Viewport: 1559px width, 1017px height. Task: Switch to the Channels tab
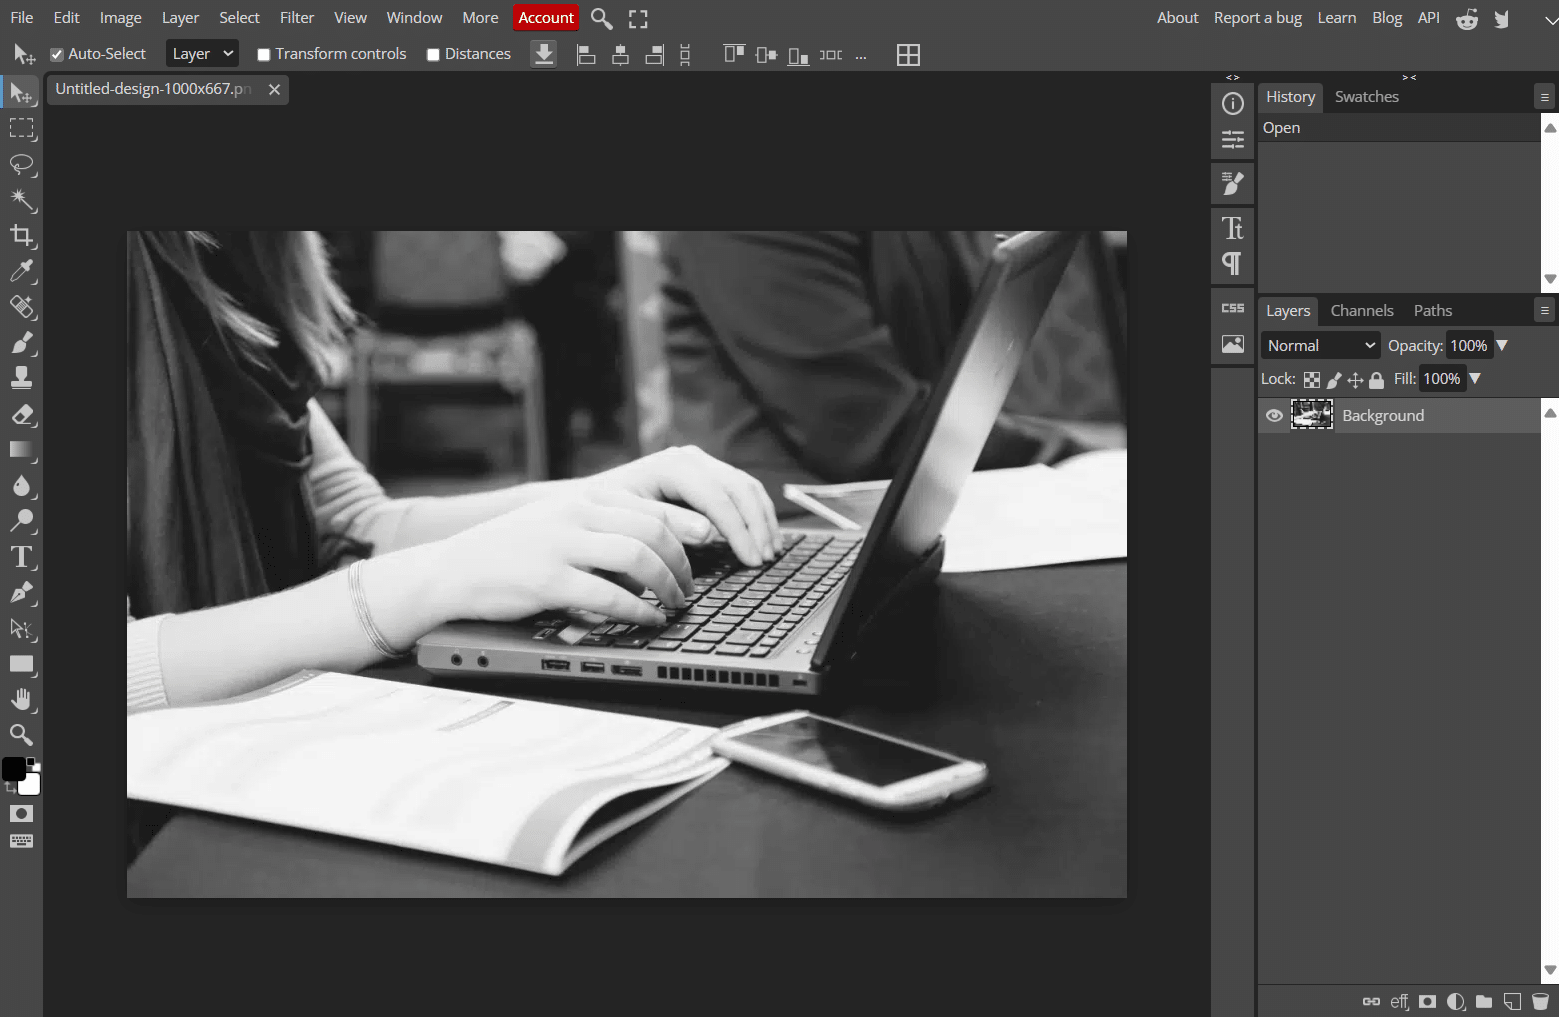tap(1362, 310)
